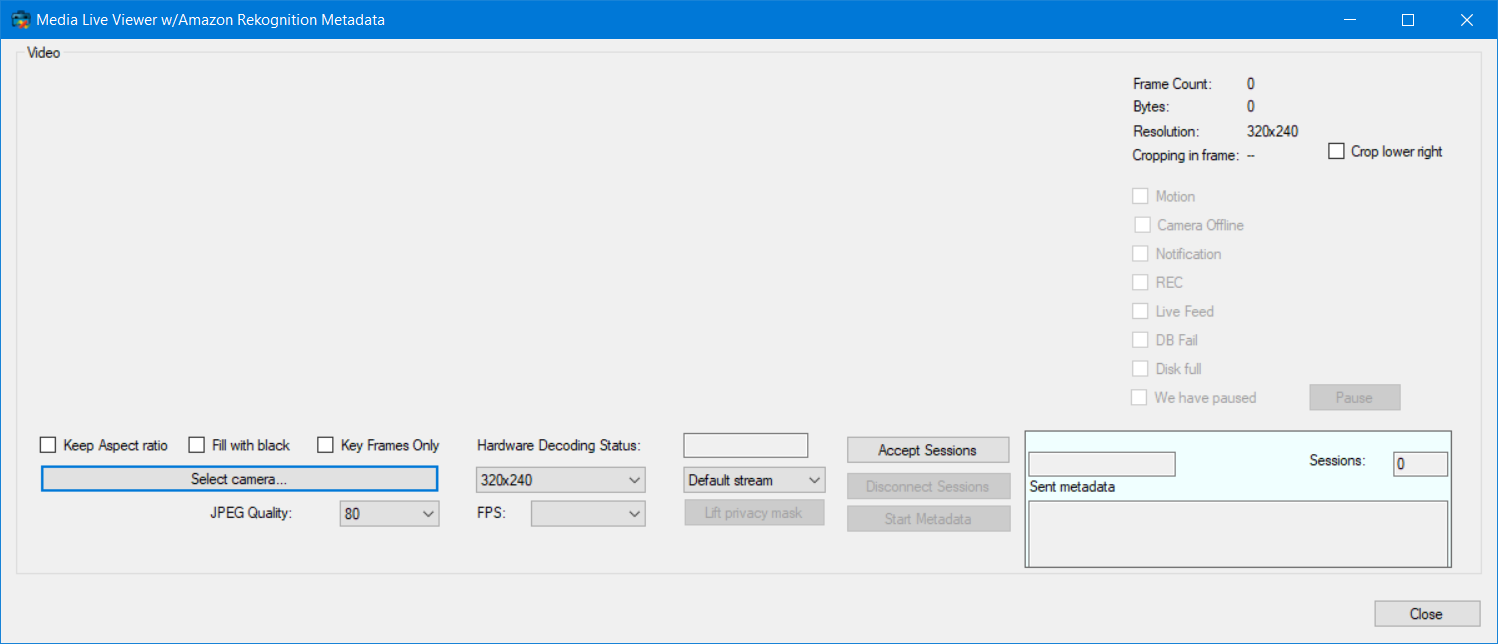1498x644 pixels.
Task: Click the field above Sent metadata label
Action: [x=1101, y=464]
